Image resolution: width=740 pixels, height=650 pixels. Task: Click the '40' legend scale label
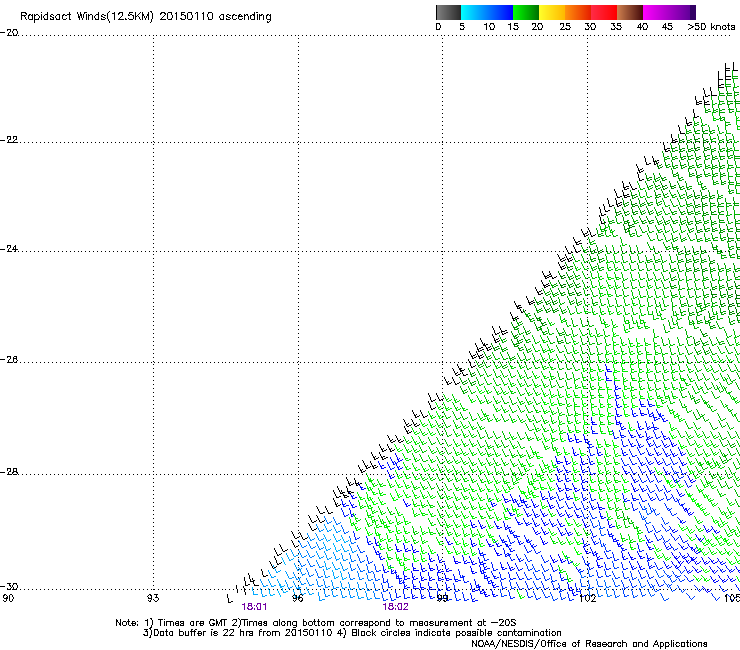(x=642, y=27)
